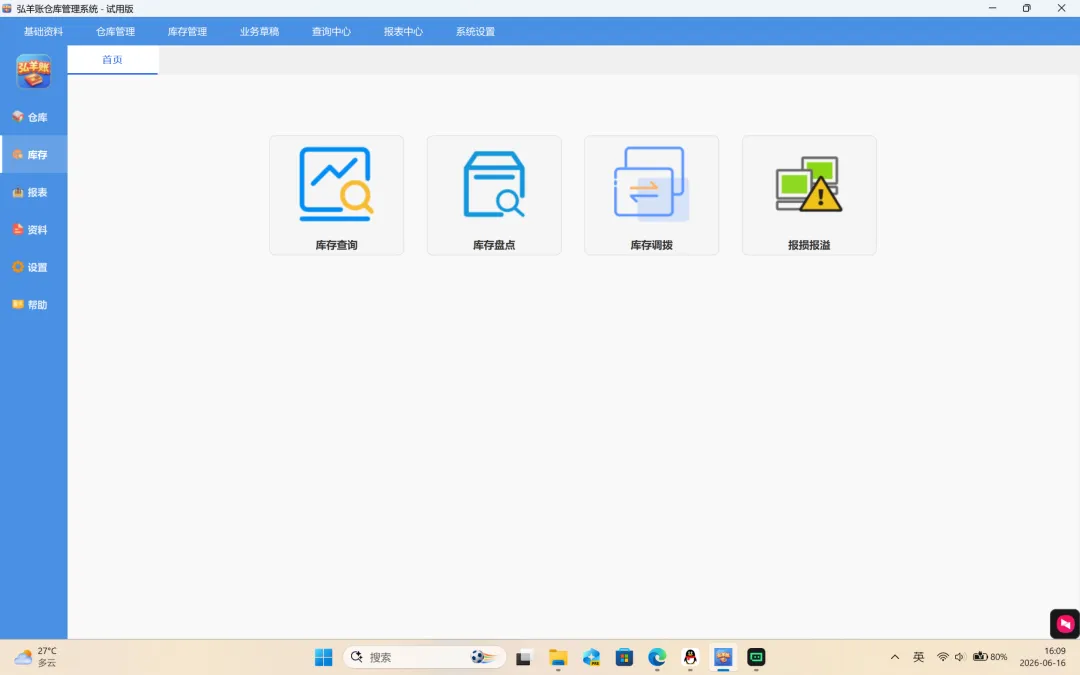Open the Wi-Fi network tray icon
Viewport: 1080px width, 675px height.
coord(943,657)
